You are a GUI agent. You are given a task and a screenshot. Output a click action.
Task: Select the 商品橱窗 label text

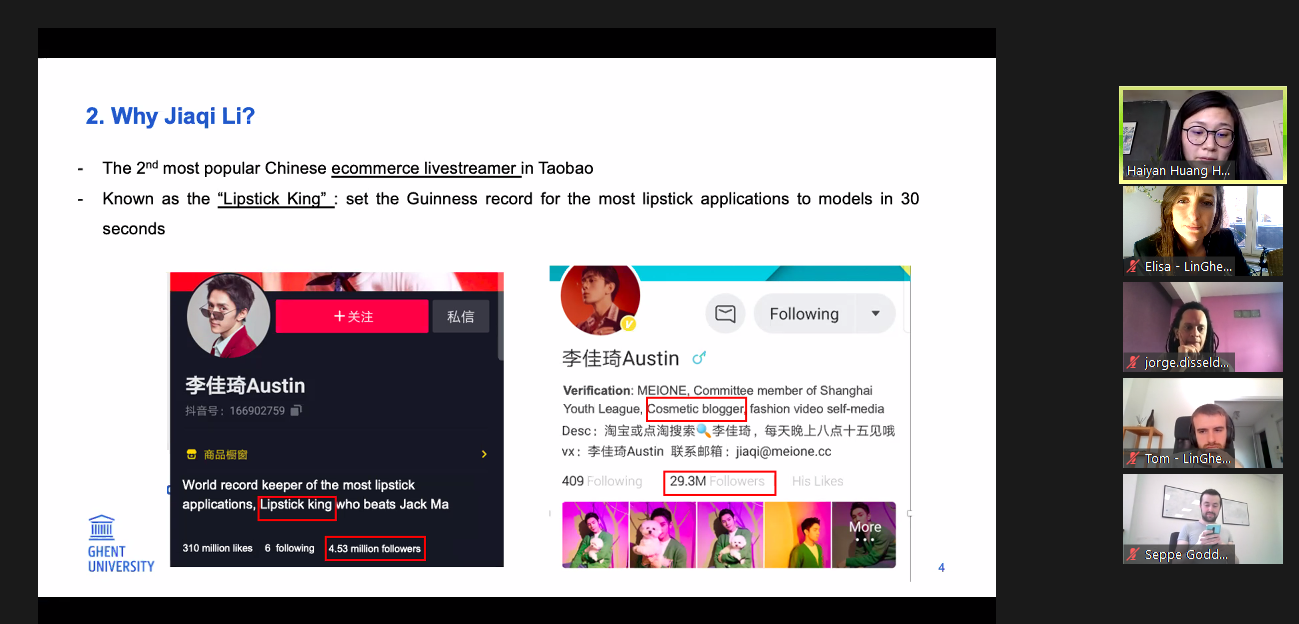[226, 454]
